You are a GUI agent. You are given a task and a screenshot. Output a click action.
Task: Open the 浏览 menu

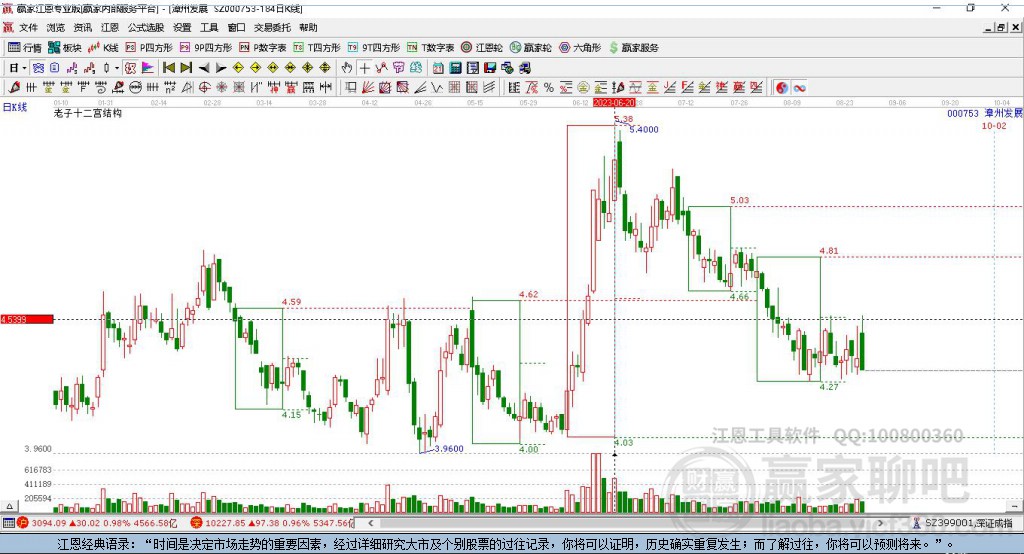click(x=56, y=27)
